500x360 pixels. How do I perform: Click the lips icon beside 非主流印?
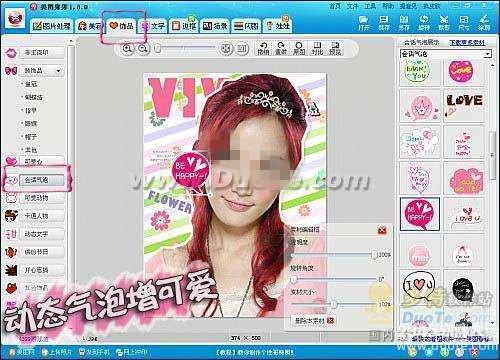11,53
